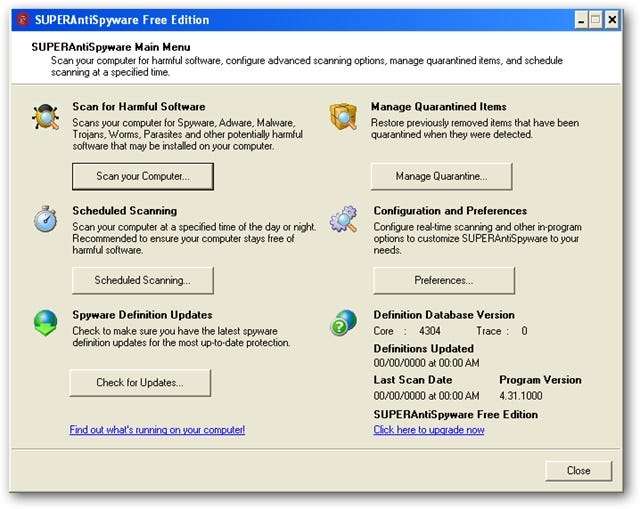Click the SUPERAntiSpyware Free Edition label above upgrade link
The image size is (640, 509).
456,414
